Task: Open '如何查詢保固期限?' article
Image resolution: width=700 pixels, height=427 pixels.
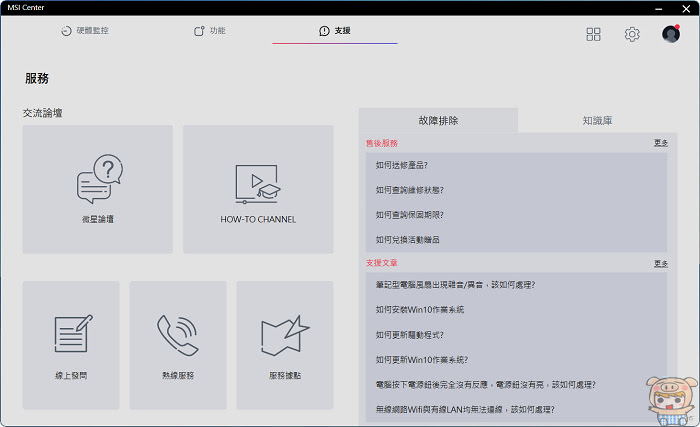Action: pyautogui.click(x=410, y=215)
